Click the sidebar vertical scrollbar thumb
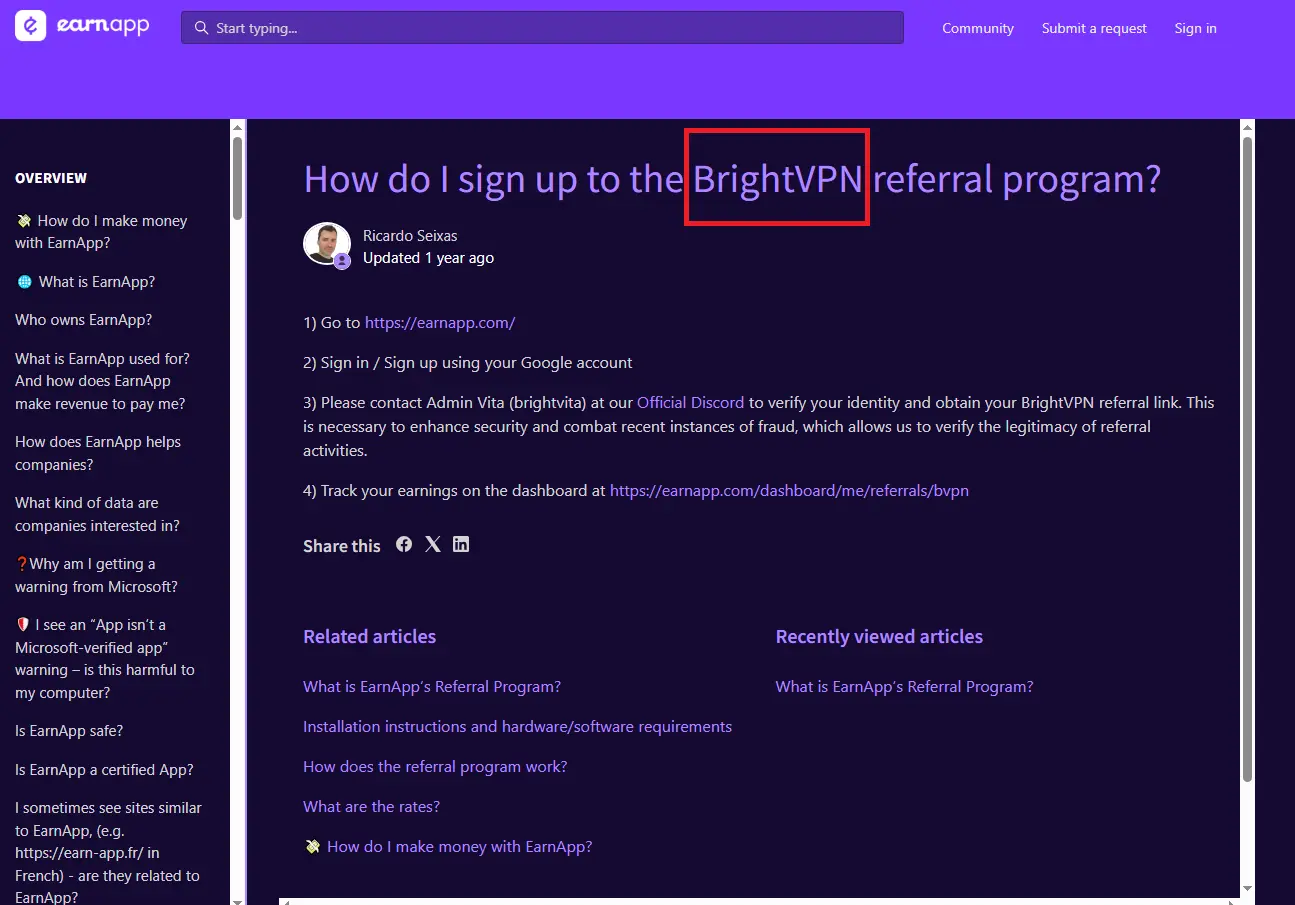Viewport: 1295px width, 905px height. coord(238,178)
